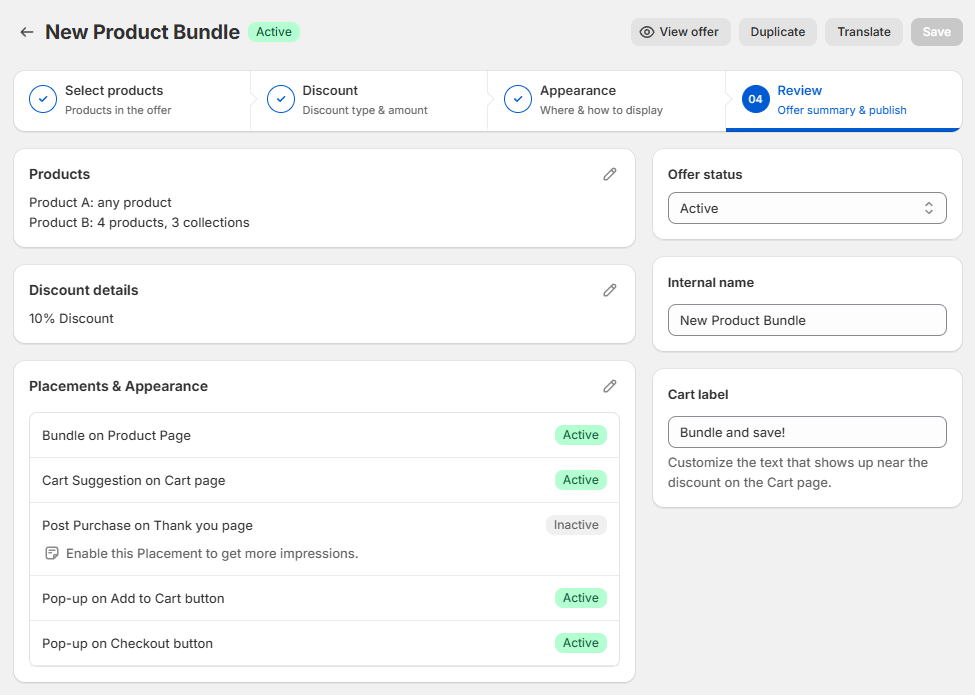Click the checkmark circle of Discount step

click(280, 99)
